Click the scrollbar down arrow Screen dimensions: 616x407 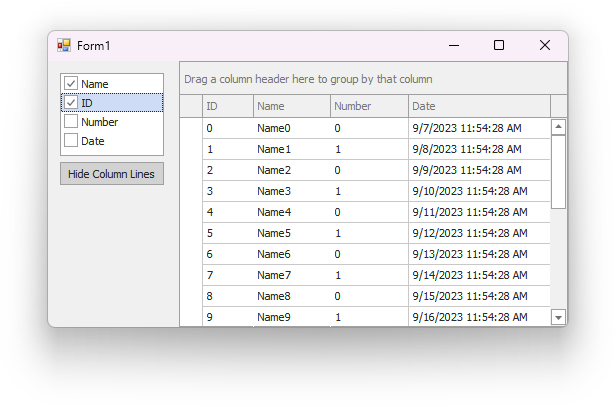[x=558, y=317]
